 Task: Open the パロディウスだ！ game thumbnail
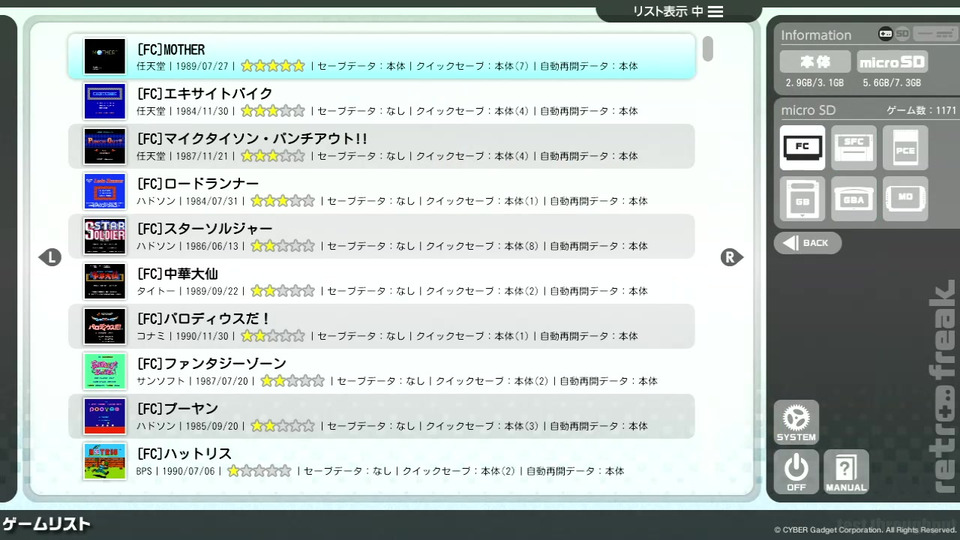[x=105, y=326]
